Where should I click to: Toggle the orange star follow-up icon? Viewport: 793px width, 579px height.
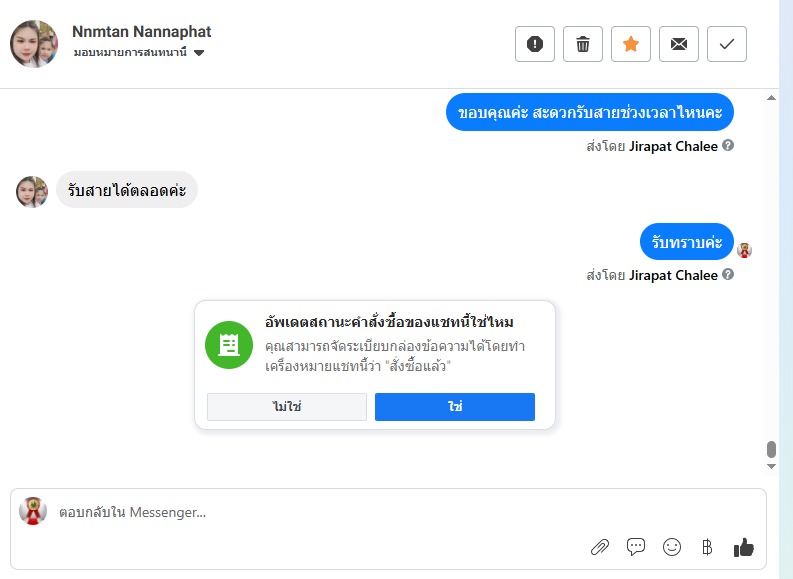(631, 44)
